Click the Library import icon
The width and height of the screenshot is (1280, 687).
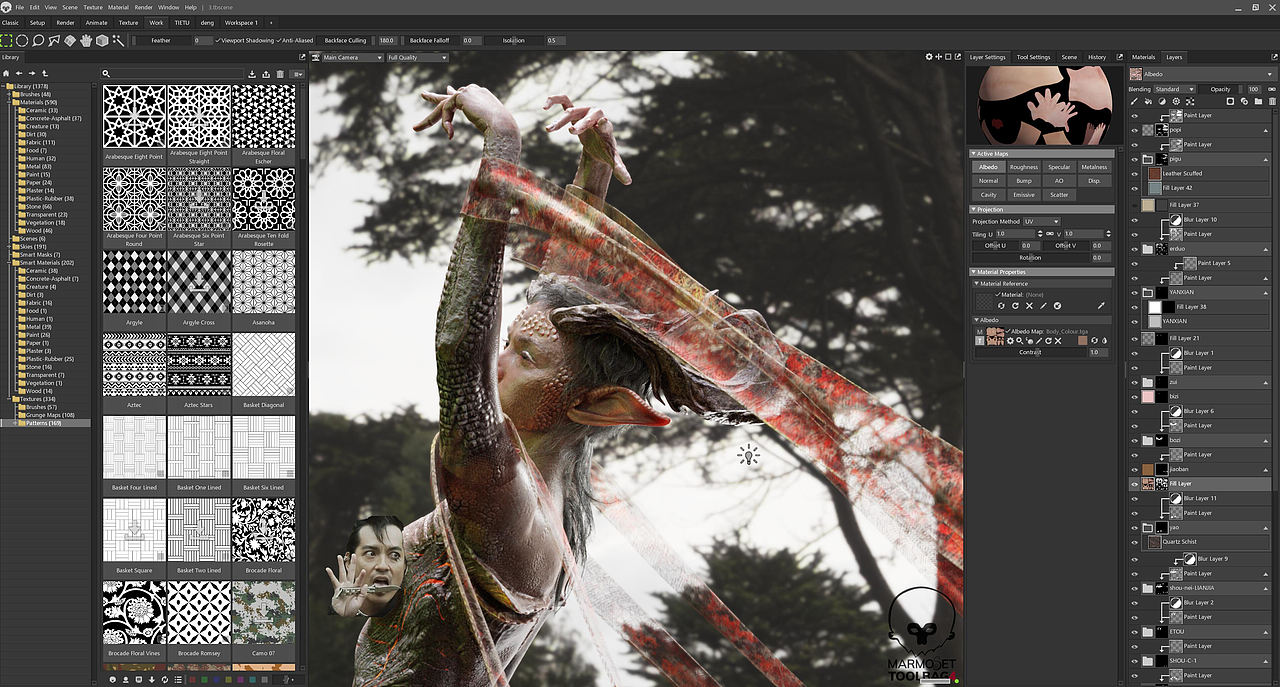tap(252, 74)
